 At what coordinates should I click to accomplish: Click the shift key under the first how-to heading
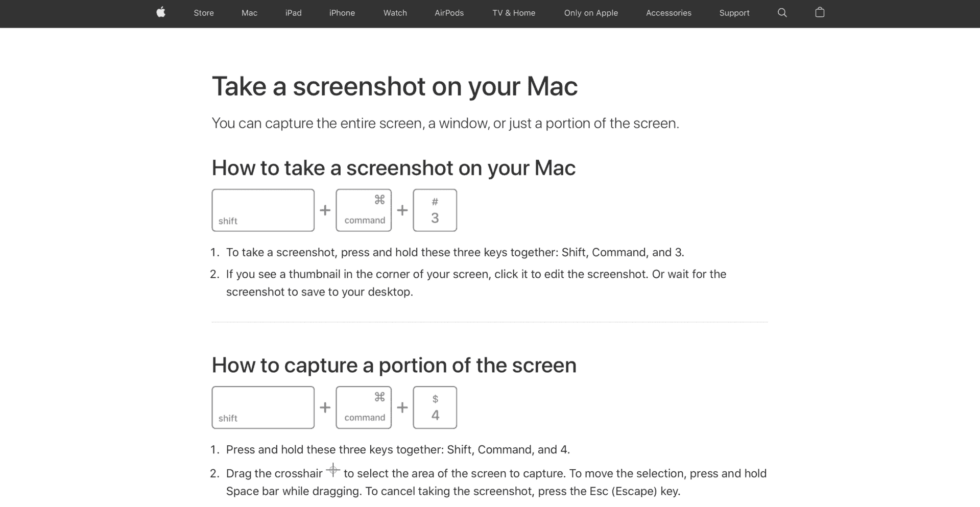[x=263, y=210]
